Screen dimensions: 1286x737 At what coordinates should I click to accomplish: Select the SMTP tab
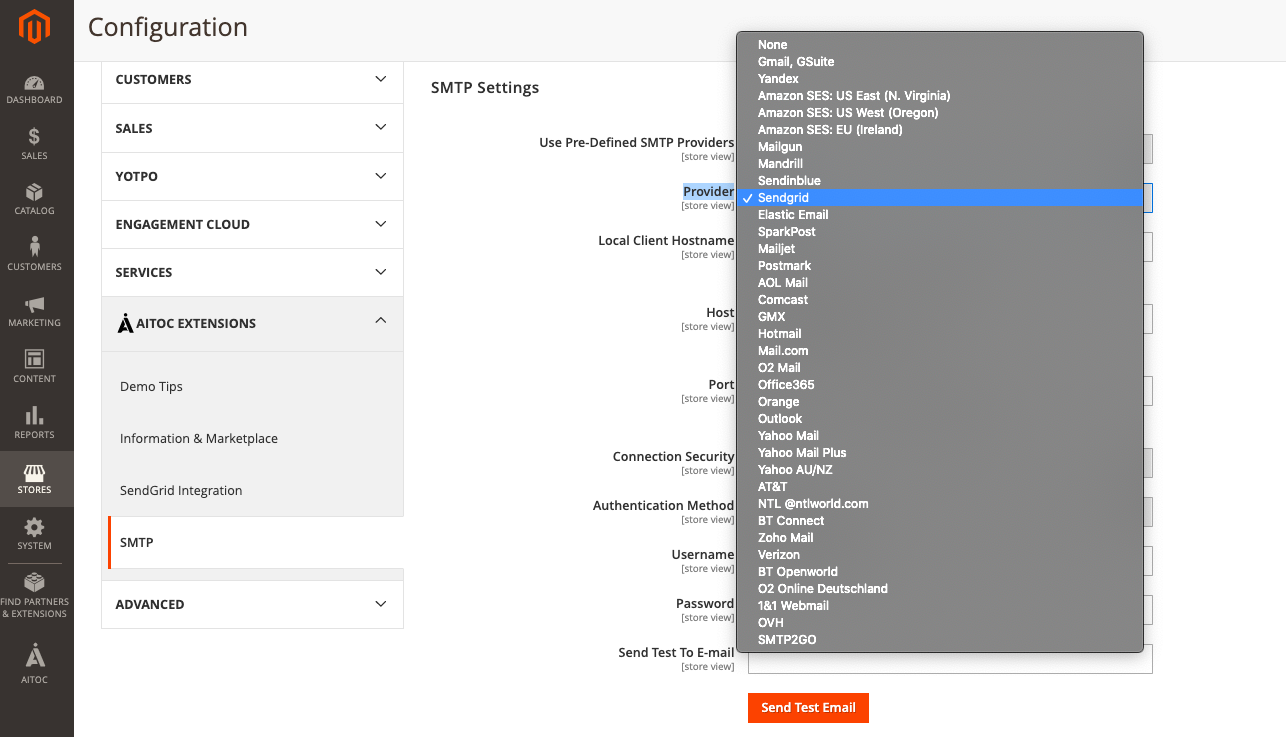click(x=255, y=542)
